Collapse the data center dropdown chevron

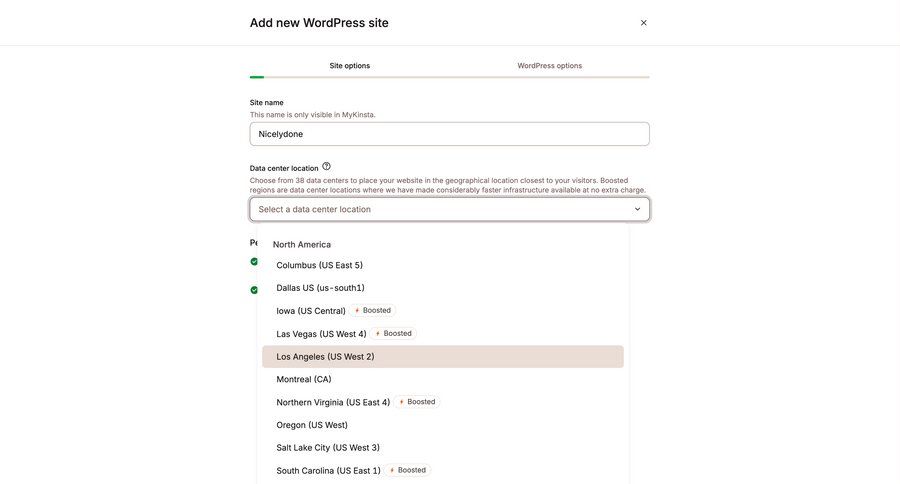(x=637, y=209)
